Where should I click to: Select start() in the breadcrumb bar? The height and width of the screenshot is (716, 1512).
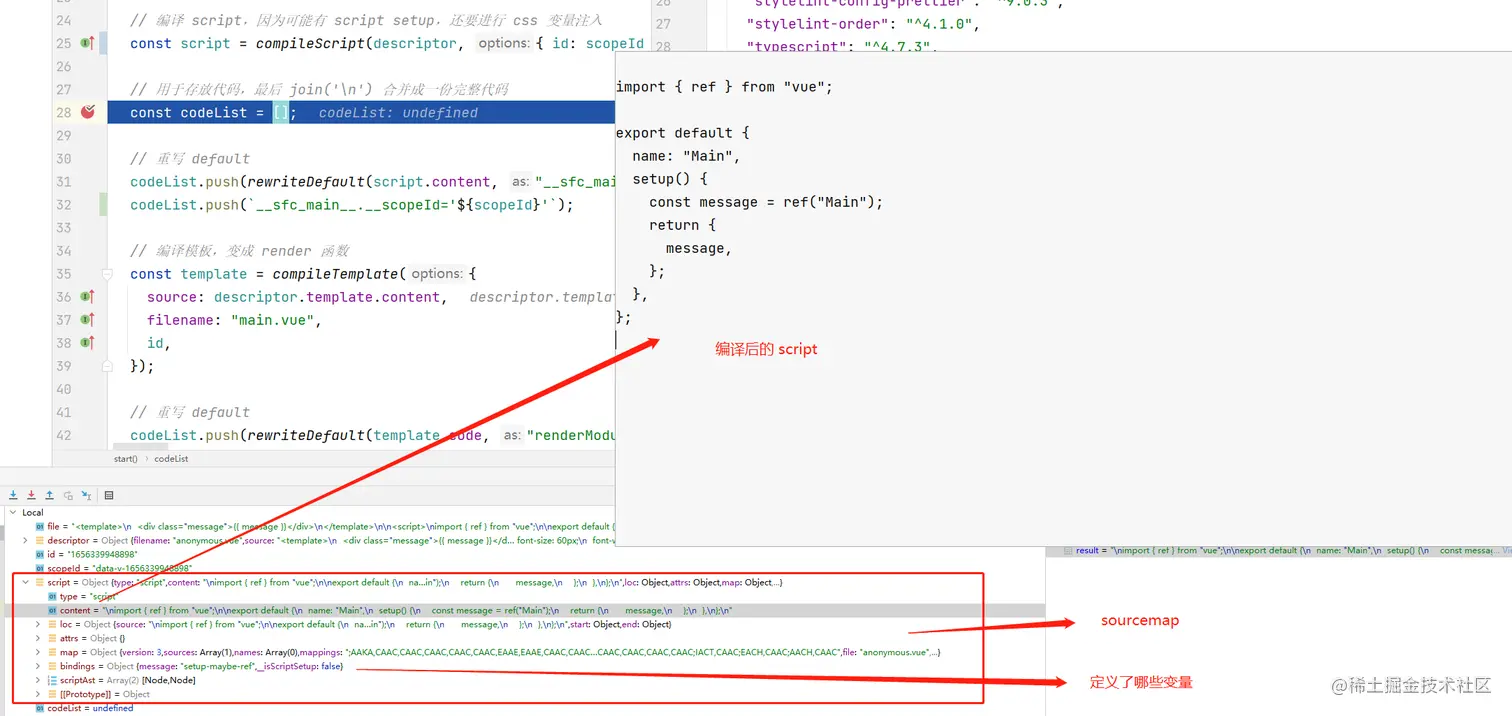pos(126,459)
